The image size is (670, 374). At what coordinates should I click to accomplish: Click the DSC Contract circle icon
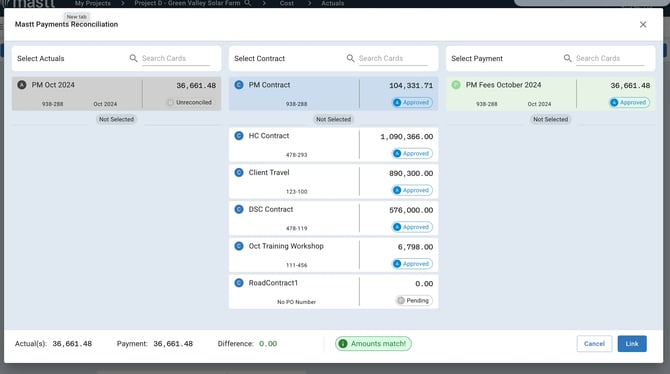point(239,209)
